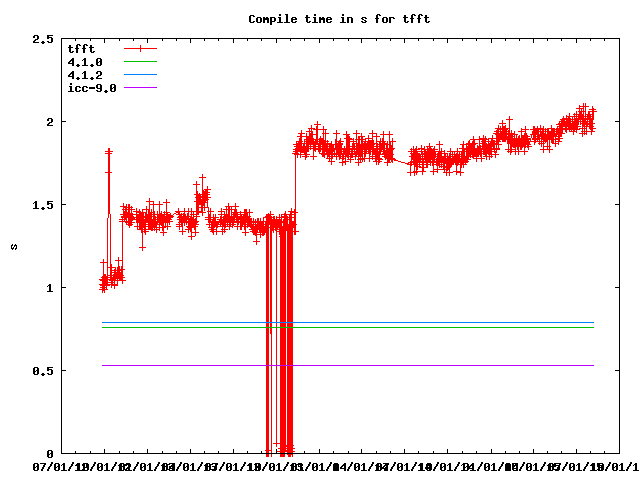The width and height of the screenshot is (640, 480).
Task: Click the 2.5 tick label on y-axis
Action: pos(43,39)
